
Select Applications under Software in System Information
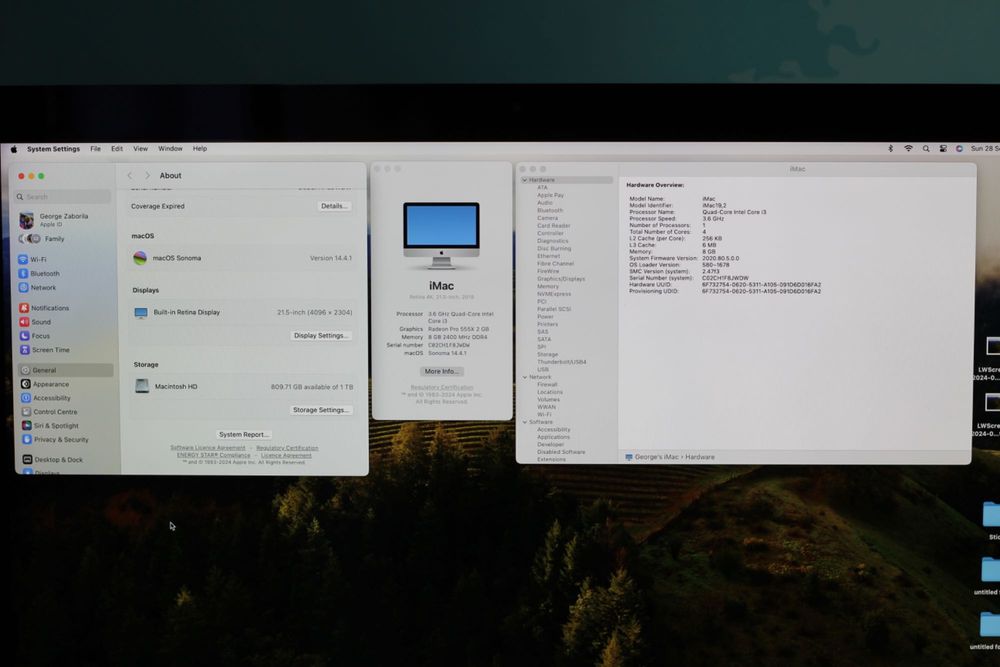pos(553,437)
